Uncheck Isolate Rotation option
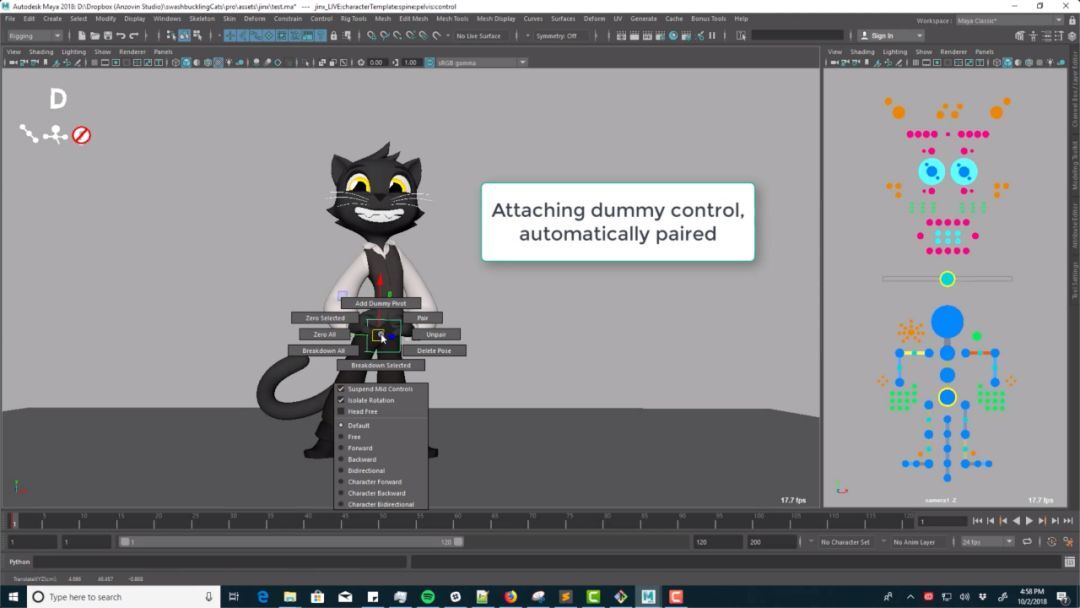Image resolution: width=1080 pixels, height=608 pixels. (x=341, y=400)
